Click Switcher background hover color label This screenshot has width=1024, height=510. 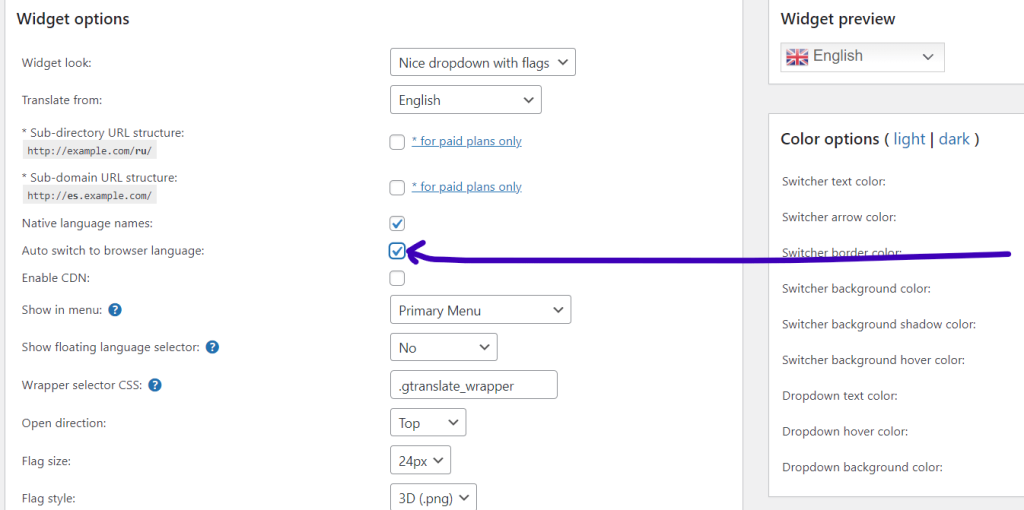[x=873, y=360]
